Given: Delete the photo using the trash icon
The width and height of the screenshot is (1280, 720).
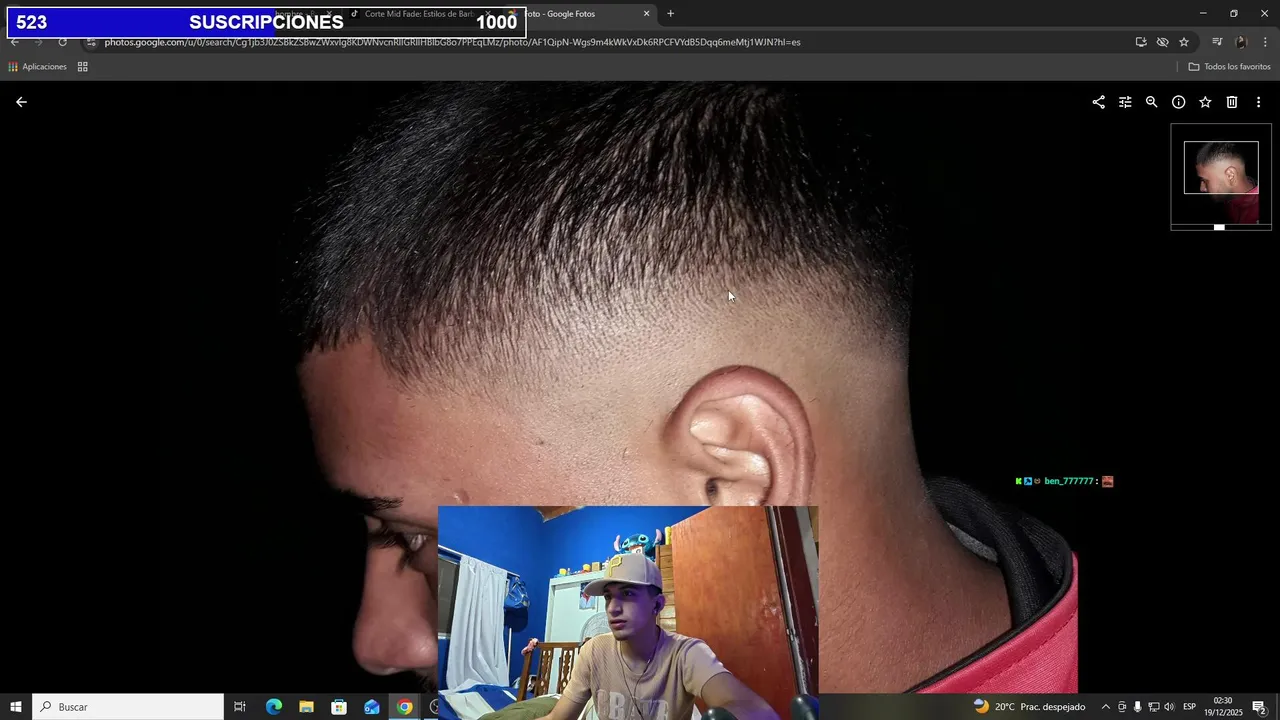Looking at the screenshot, I should tap(1232, 102).
